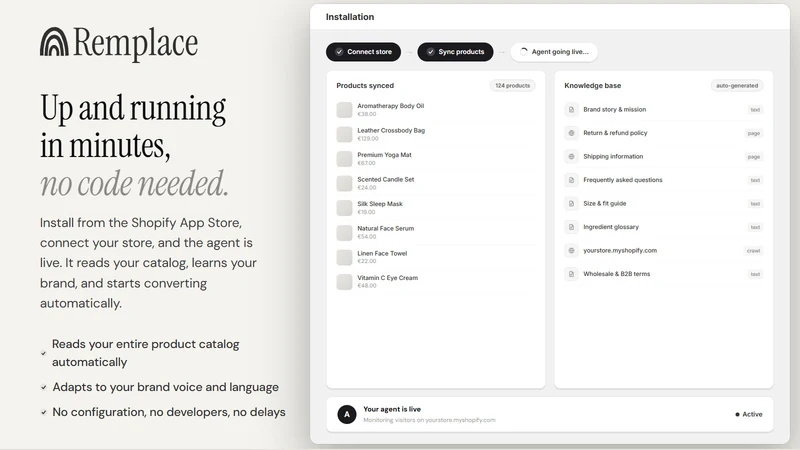Click document icon for Size & fit guide

(x=571, y=203)
